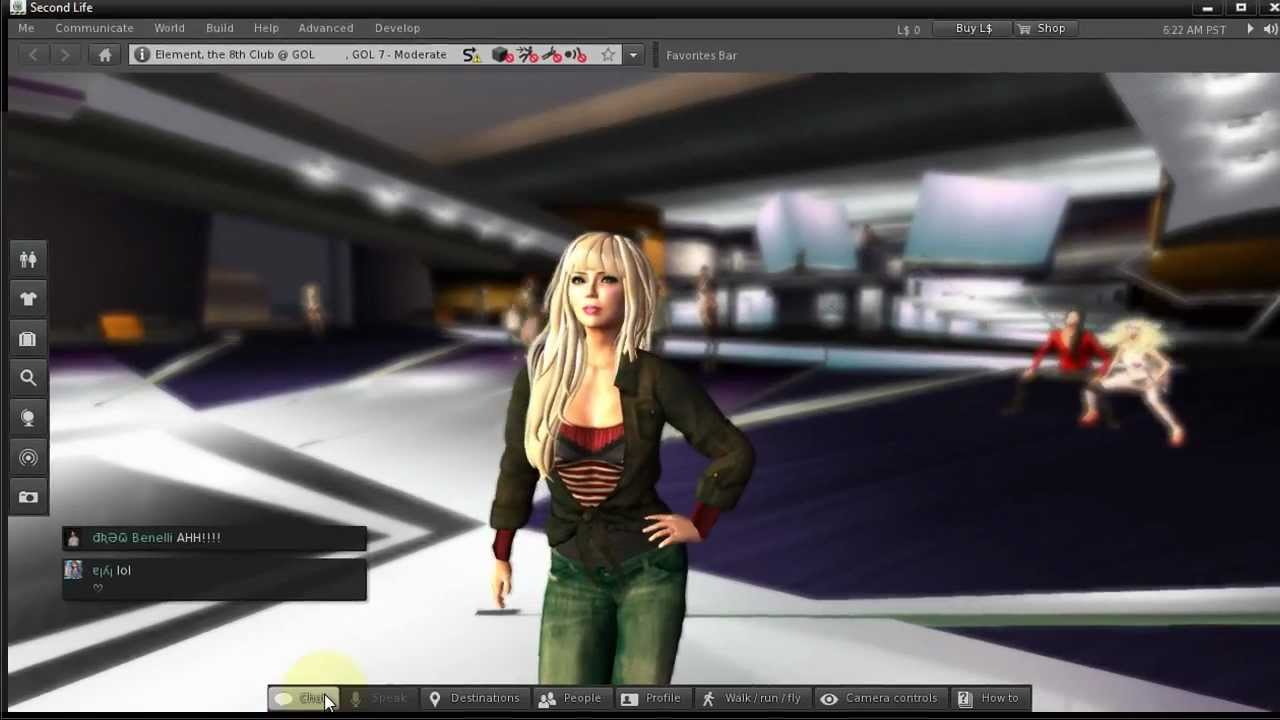Open the Places pin icon in sidebar

(28, 418)
